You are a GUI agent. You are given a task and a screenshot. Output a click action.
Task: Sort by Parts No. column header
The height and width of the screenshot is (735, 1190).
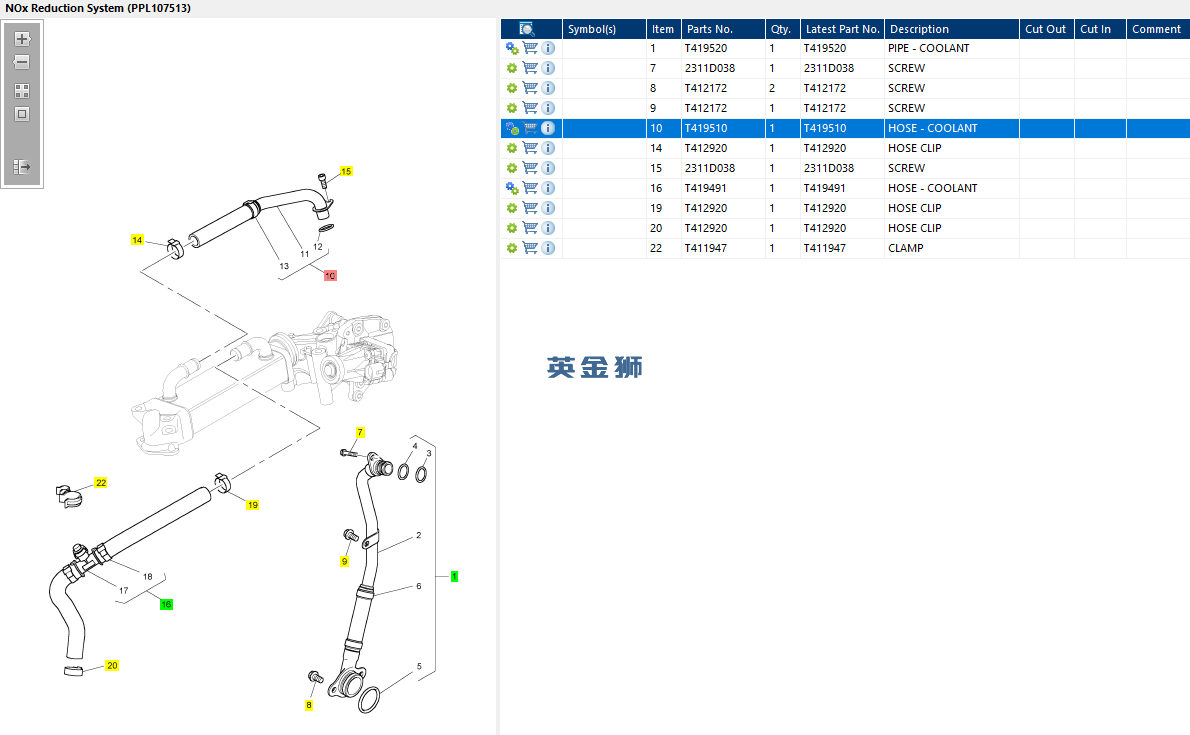point(723,29)
